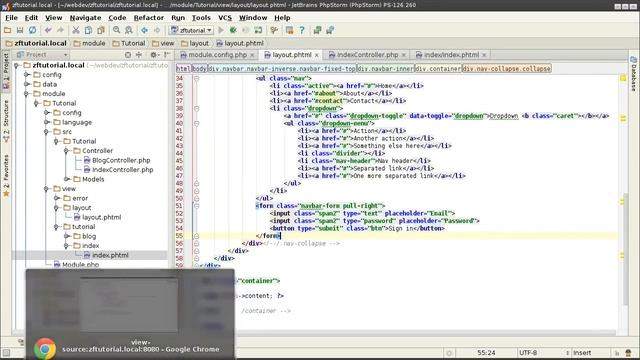Viewport: 640px width, 360px height.
Task: Expand the blog folder in tree
Action: pos(67,236)
